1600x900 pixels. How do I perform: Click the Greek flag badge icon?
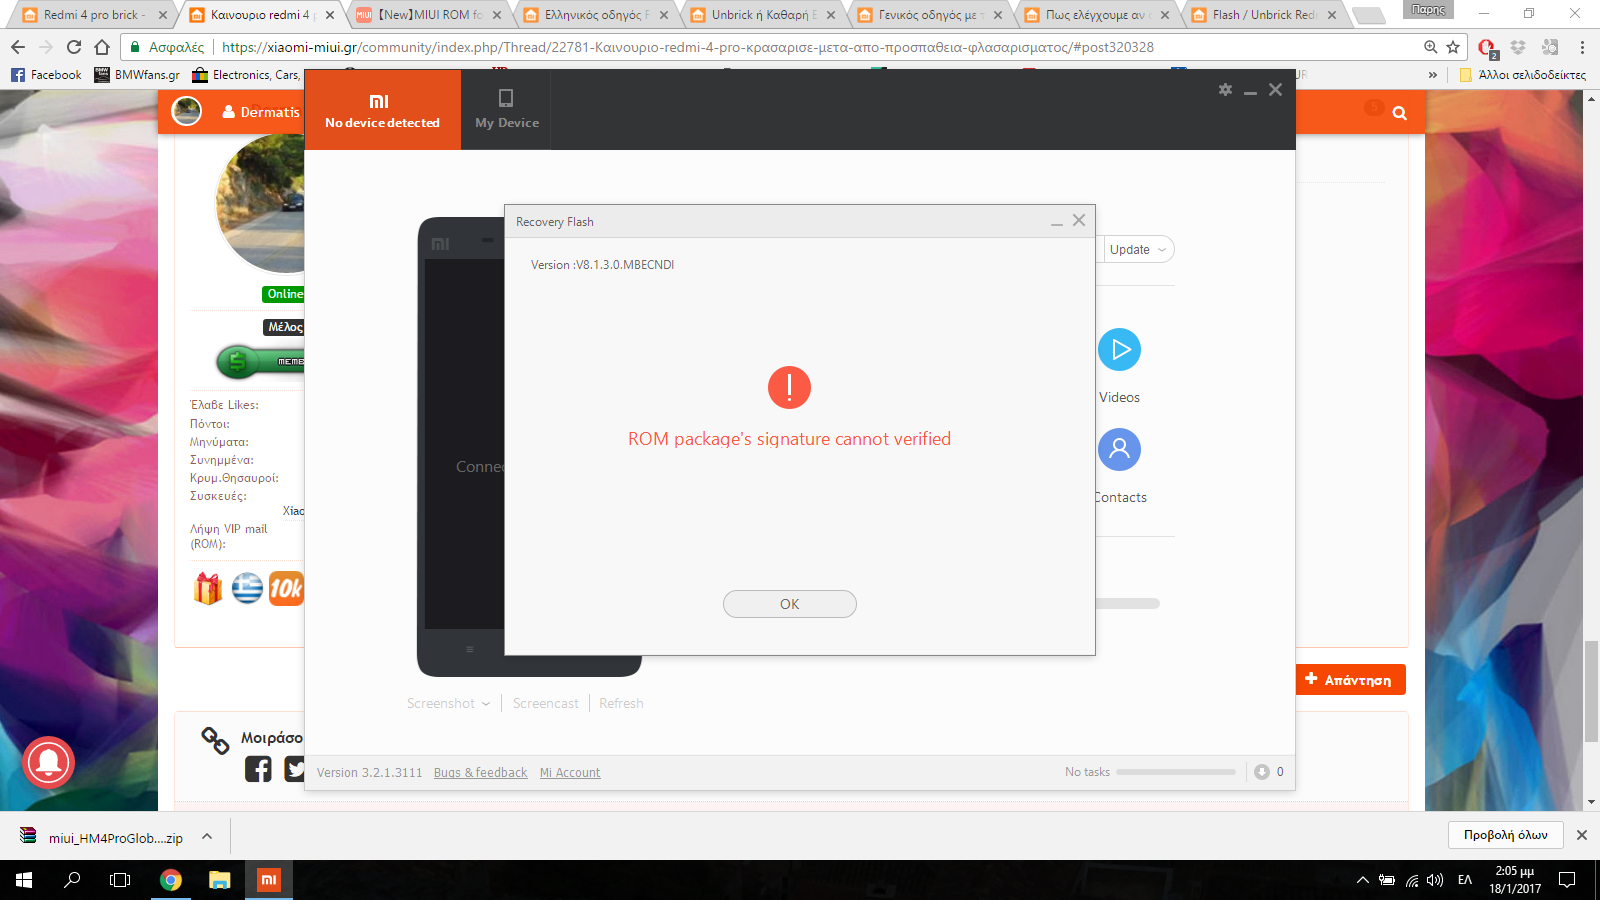(247, 589)
